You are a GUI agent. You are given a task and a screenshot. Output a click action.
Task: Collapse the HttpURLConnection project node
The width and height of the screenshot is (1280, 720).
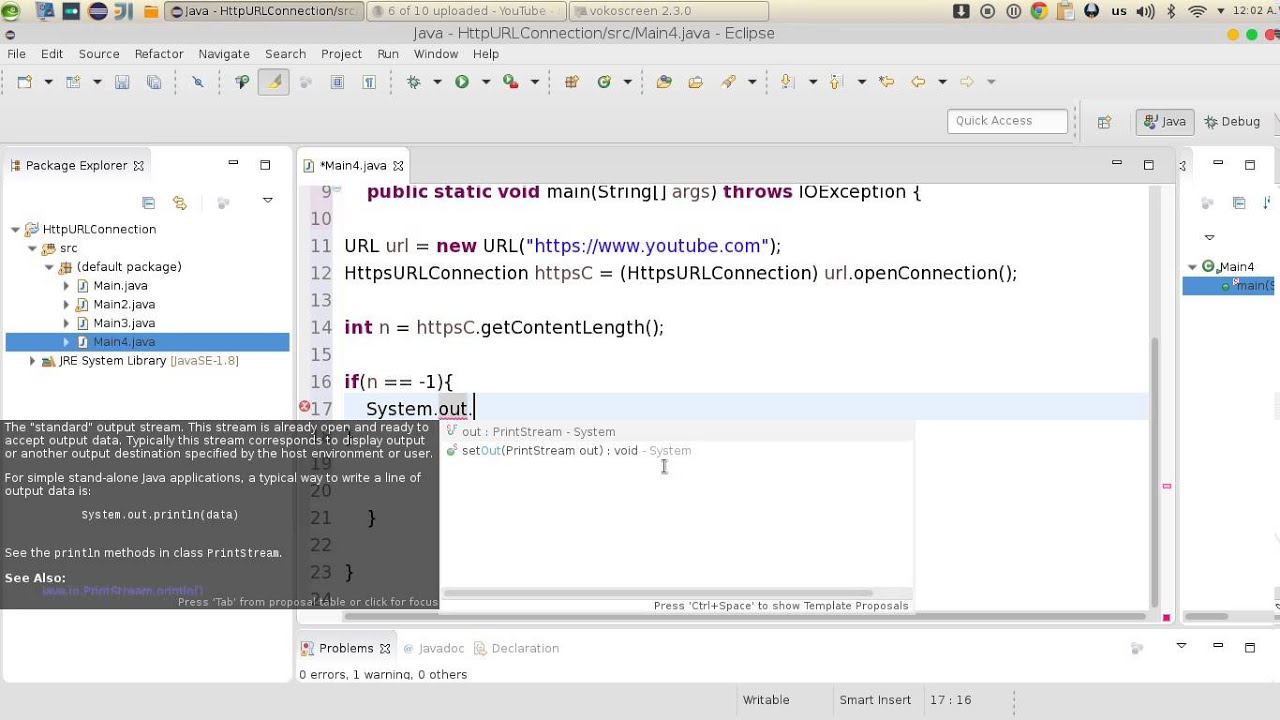[15, 229]
